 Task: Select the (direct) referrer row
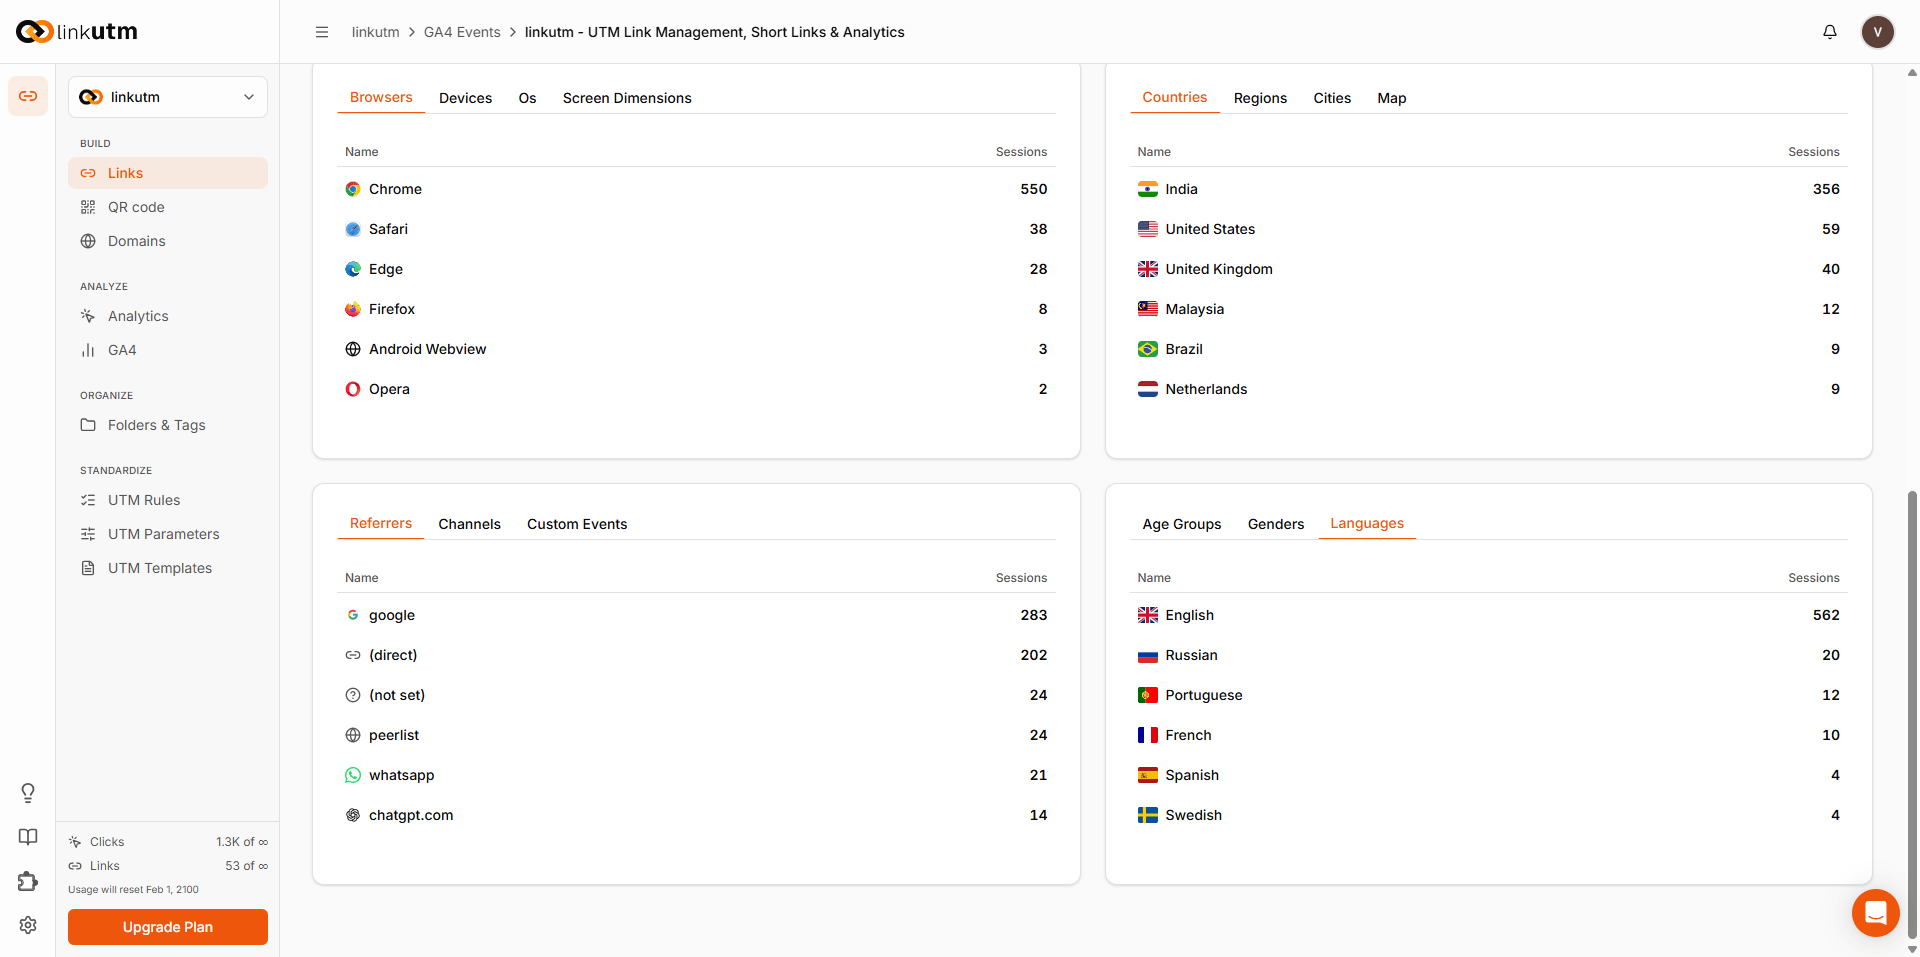coord(696,655)
